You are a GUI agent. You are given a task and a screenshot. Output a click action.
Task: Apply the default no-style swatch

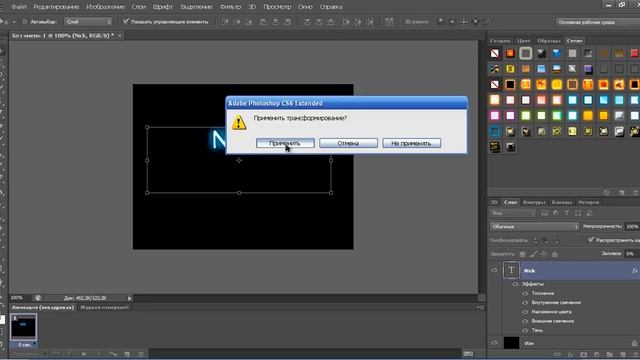tap(495, 53)
